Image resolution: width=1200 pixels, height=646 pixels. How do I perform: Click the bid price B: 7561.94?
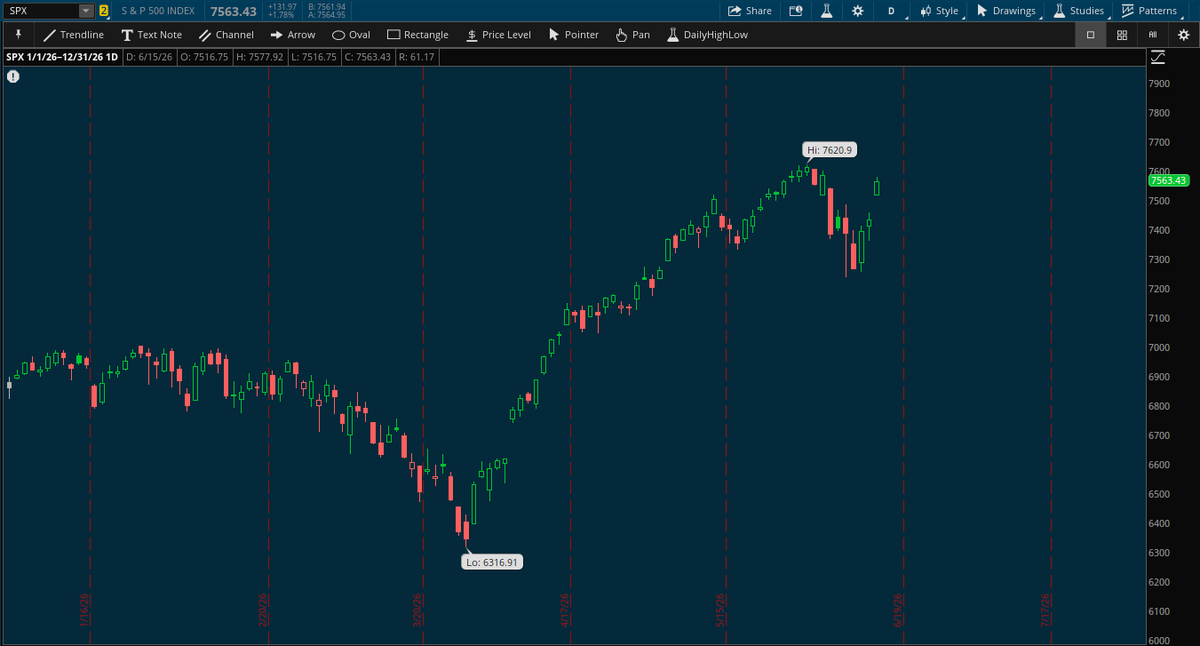pos(325,6)
